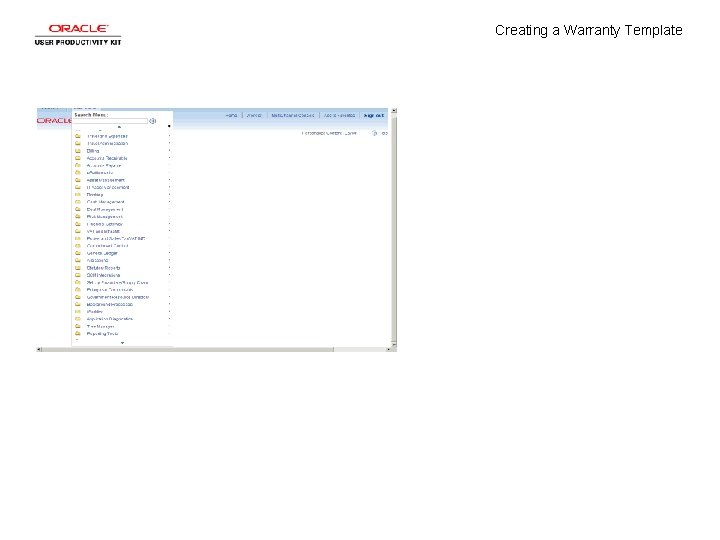
Task: Click the Tree Manager folder icon
Action: (x=78, y=326)
